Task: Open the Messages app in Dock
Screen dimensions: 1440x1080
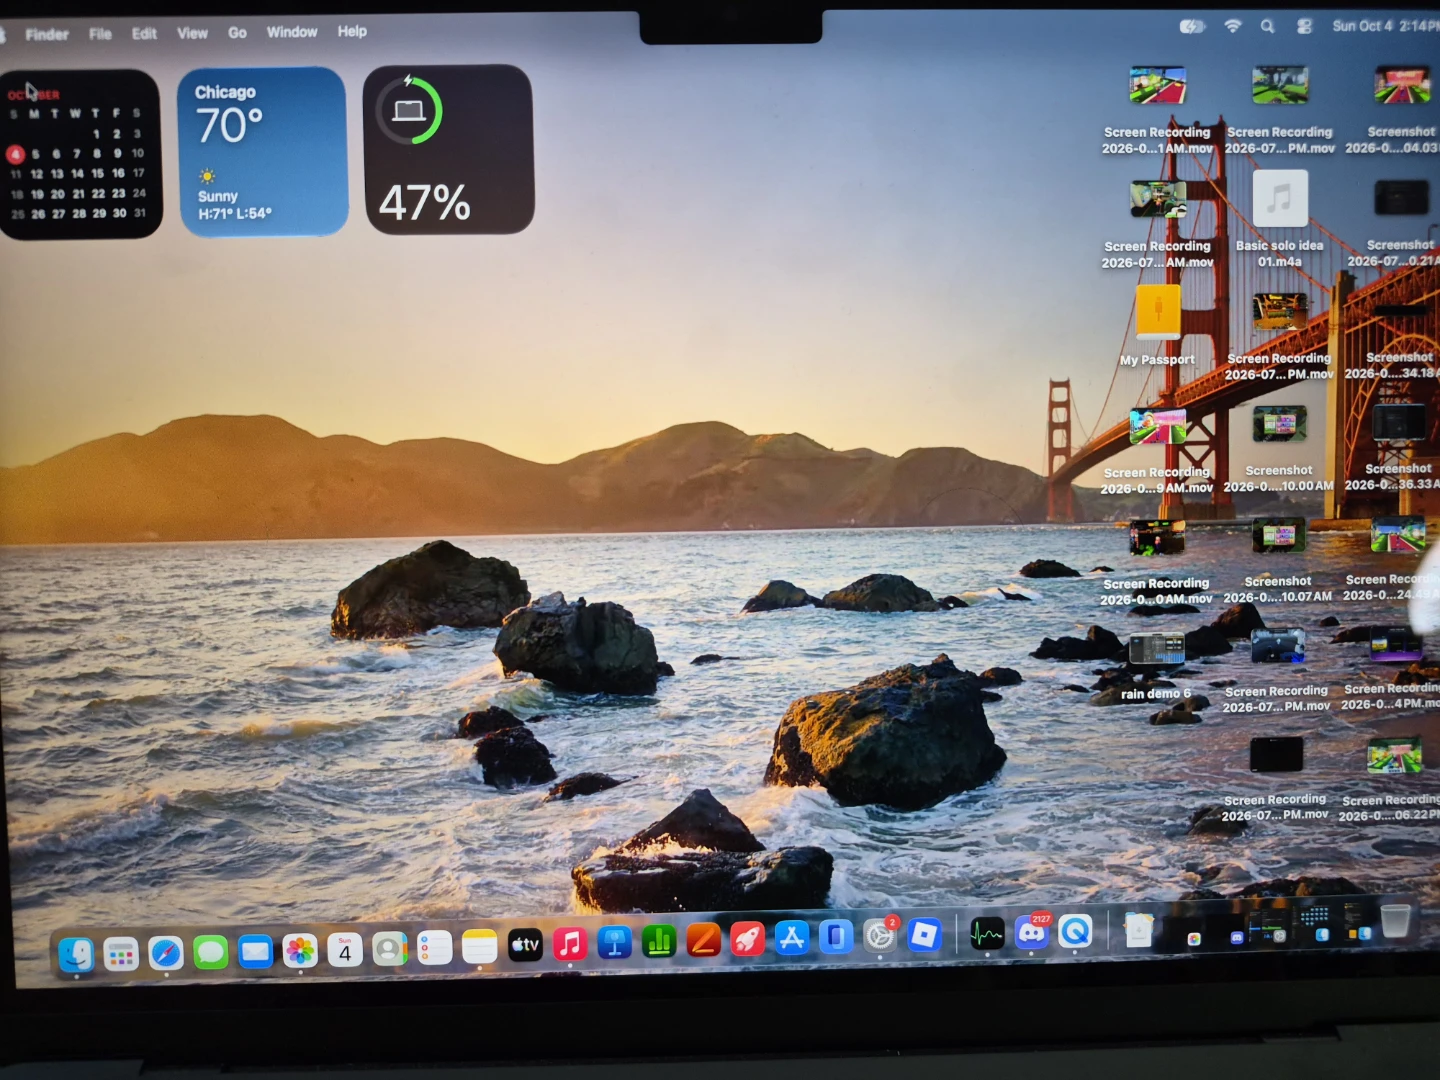Action: click(x=211, y=952)
